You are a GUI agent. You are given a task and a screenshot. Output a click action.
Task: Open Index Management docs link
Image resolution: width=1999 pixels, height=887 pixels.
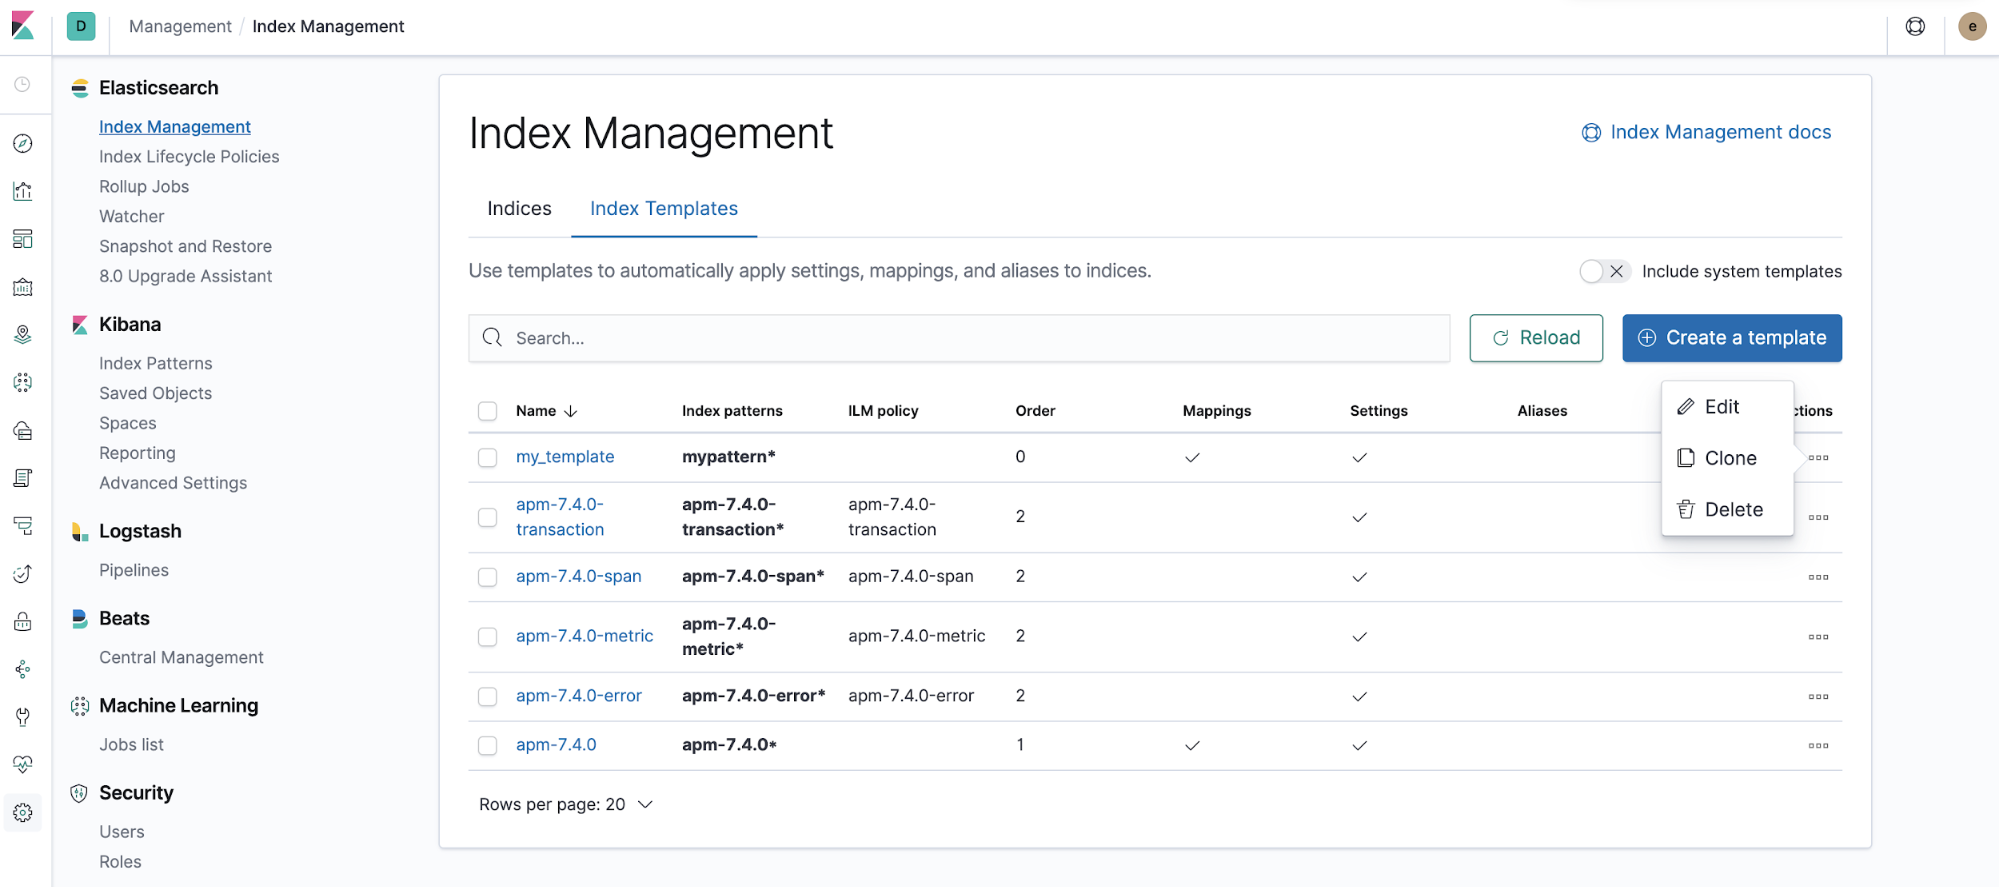1706,132
